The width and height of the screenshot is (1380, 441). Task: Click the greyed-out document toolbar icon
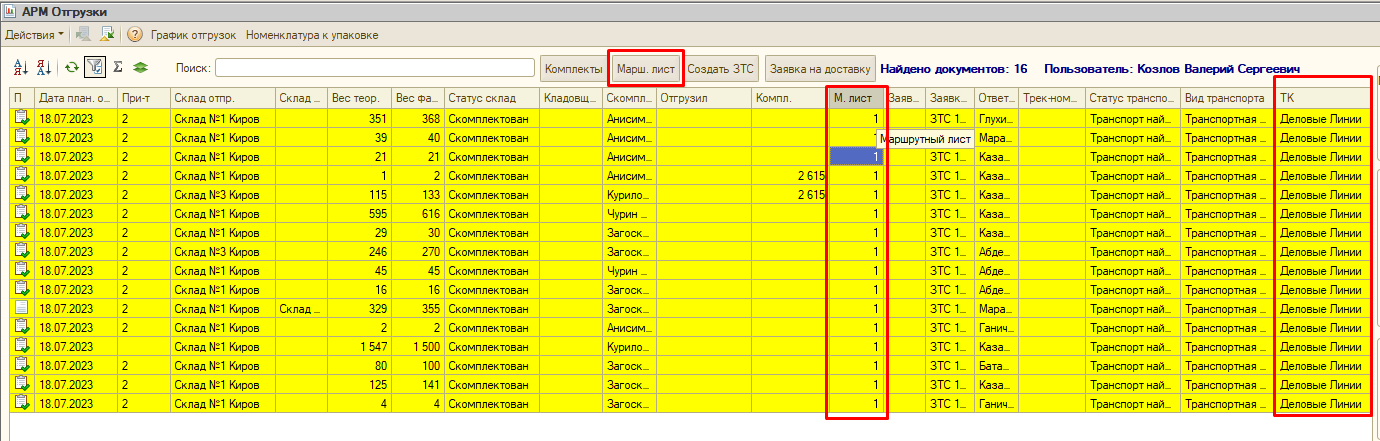pos(84,35)
